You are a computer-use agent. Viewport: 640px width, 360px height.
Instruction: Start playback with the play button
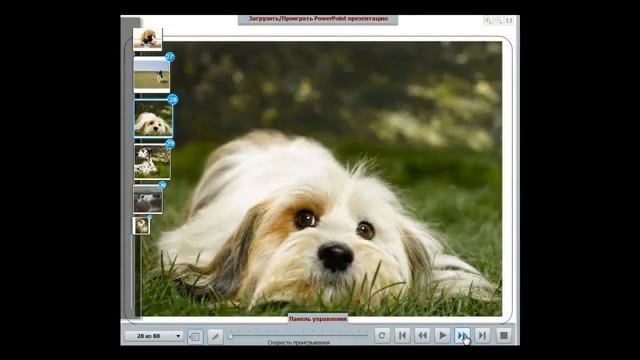coord(442,336)
